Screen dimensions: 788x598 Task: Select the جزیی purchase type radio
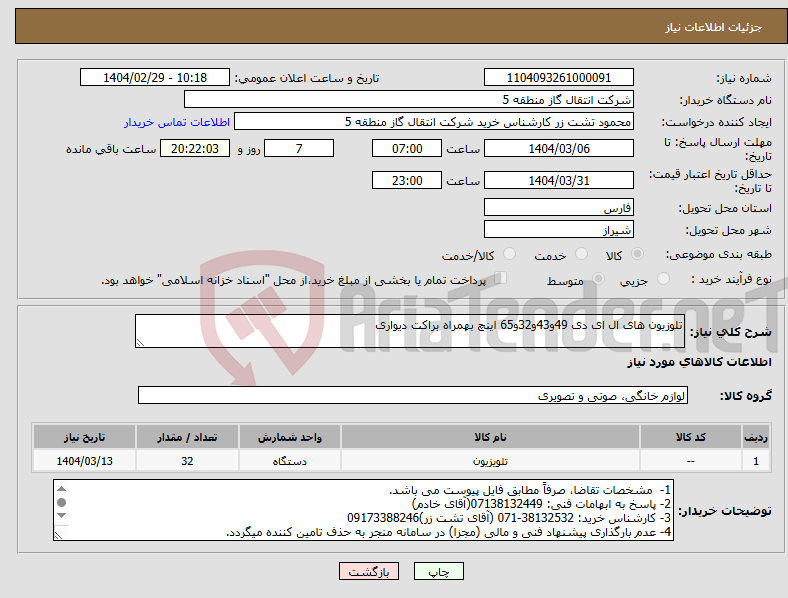[x=663, y=278]
